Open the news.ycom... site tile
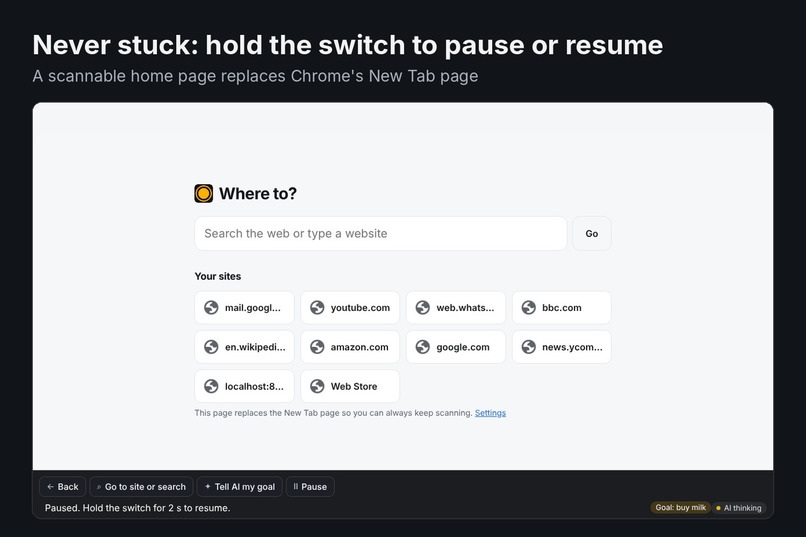The height and width of the screenshot is (537, 806). (562, 347)
